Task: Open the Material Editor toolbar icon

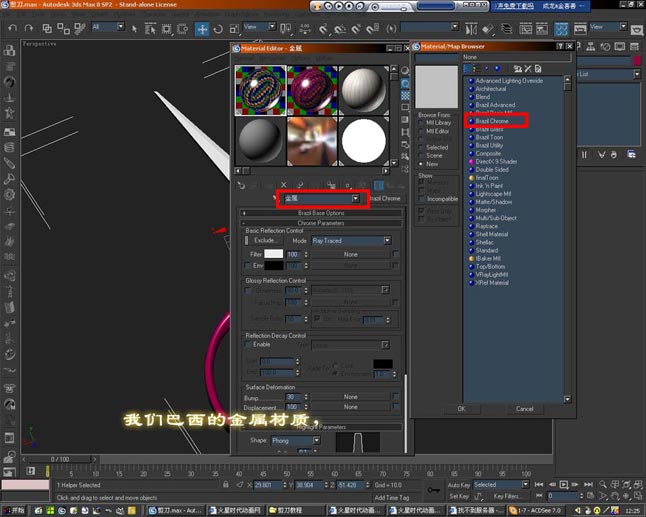Action: coord(561,29)
